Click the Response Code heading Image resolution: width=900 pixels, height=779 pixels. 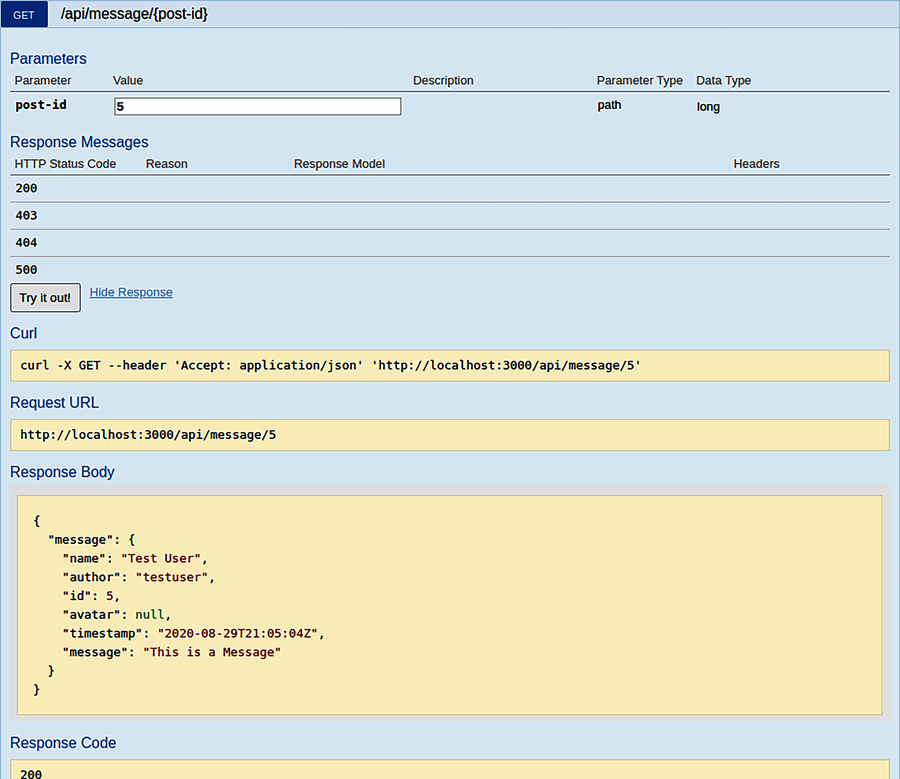(63, 743)
